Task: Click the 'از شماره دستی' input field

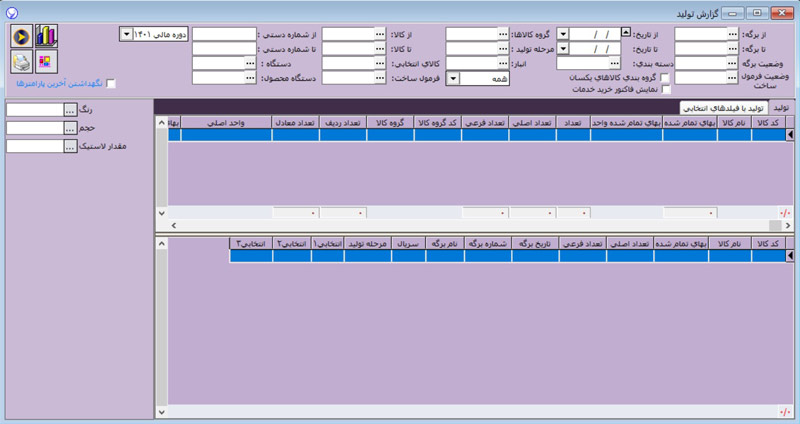Action: pos(224,33)
